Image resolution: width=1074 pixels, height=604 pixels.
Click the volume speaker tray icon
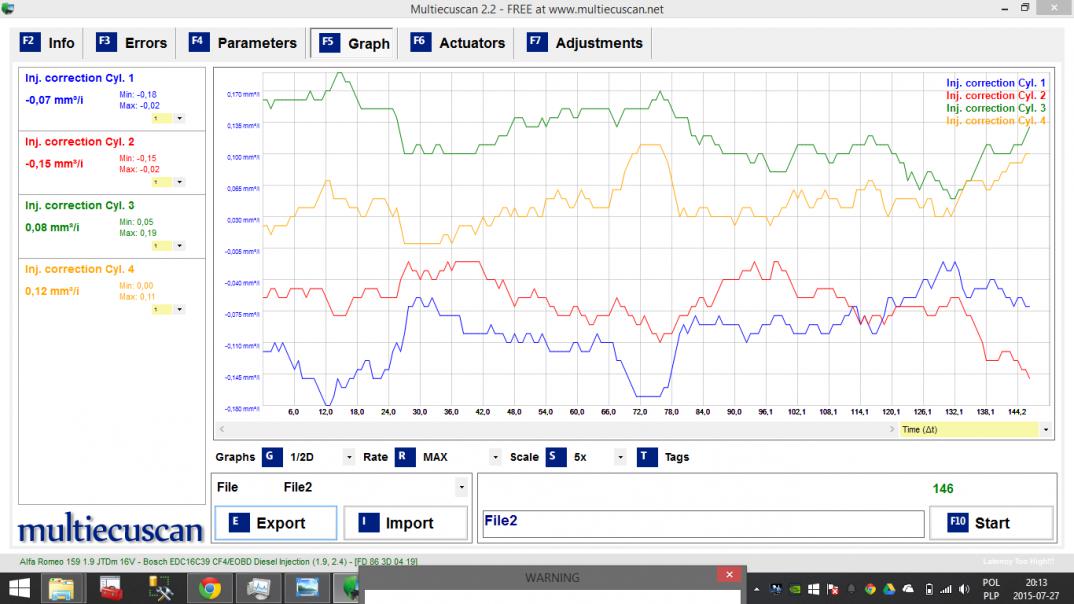(964, 589)
